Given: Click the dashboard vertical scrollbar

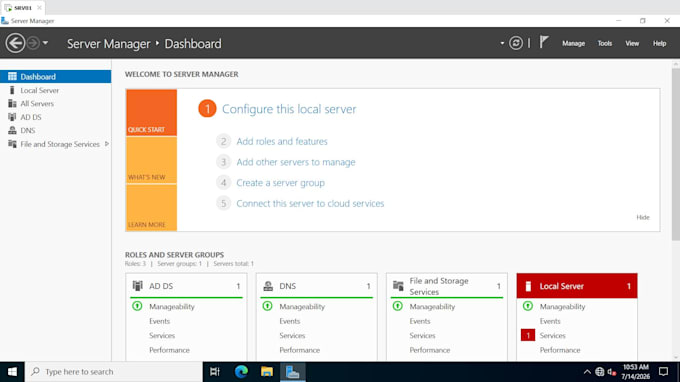Looking at the screenshot, I should (676, 154).
